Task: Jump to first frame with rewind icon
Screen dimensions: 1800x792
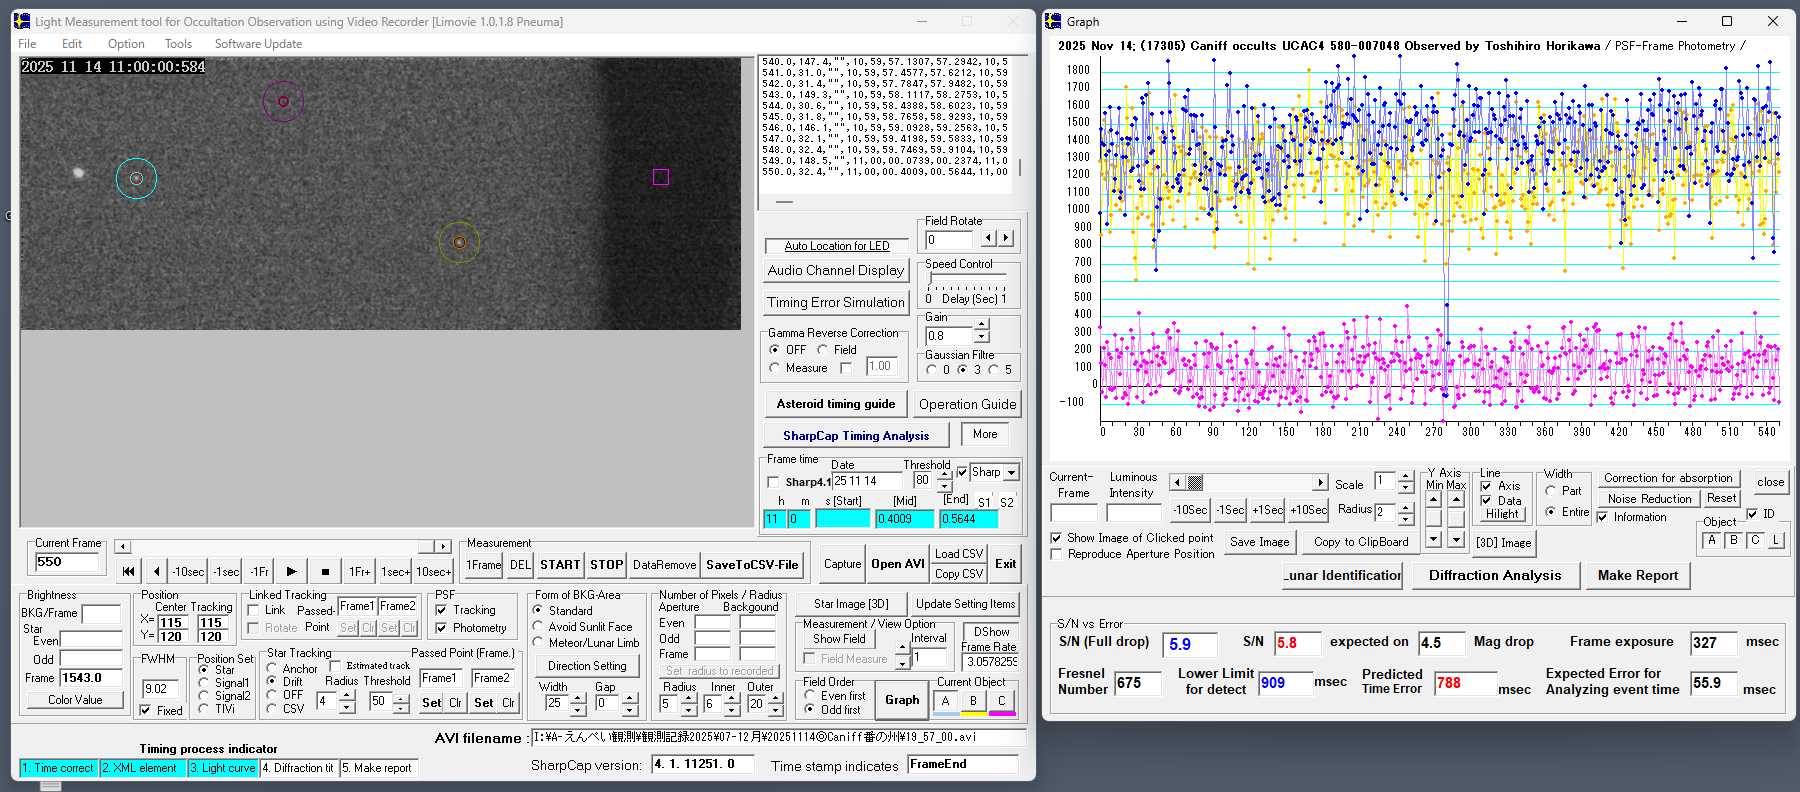Action: [128, 572]
